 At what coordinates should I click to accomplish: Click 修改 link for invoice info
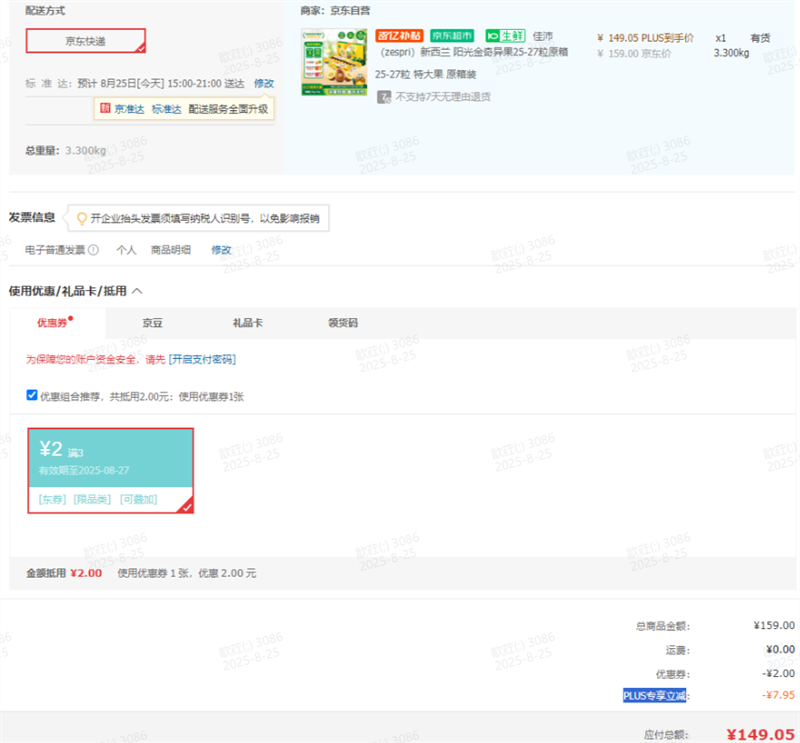(x=221, y=250)
